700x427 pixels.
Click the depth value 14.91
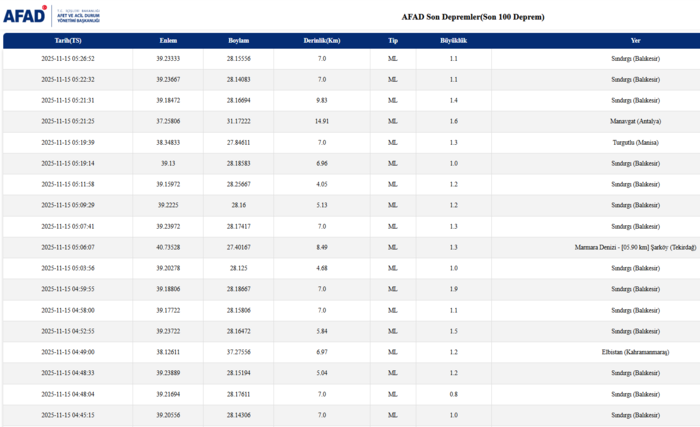pos(322,121)
